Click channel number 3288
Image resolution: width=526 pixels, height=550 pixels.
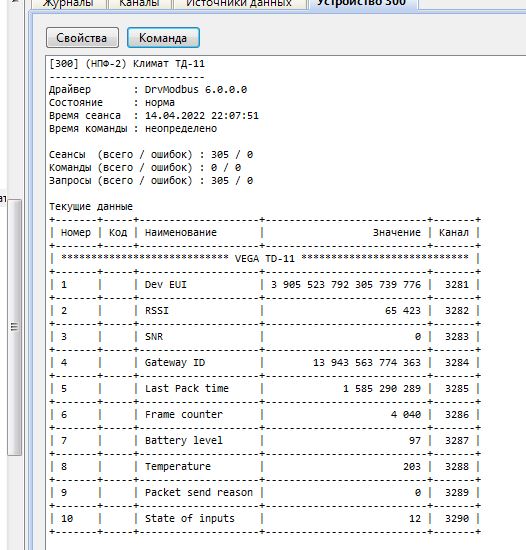click(457, 466)
